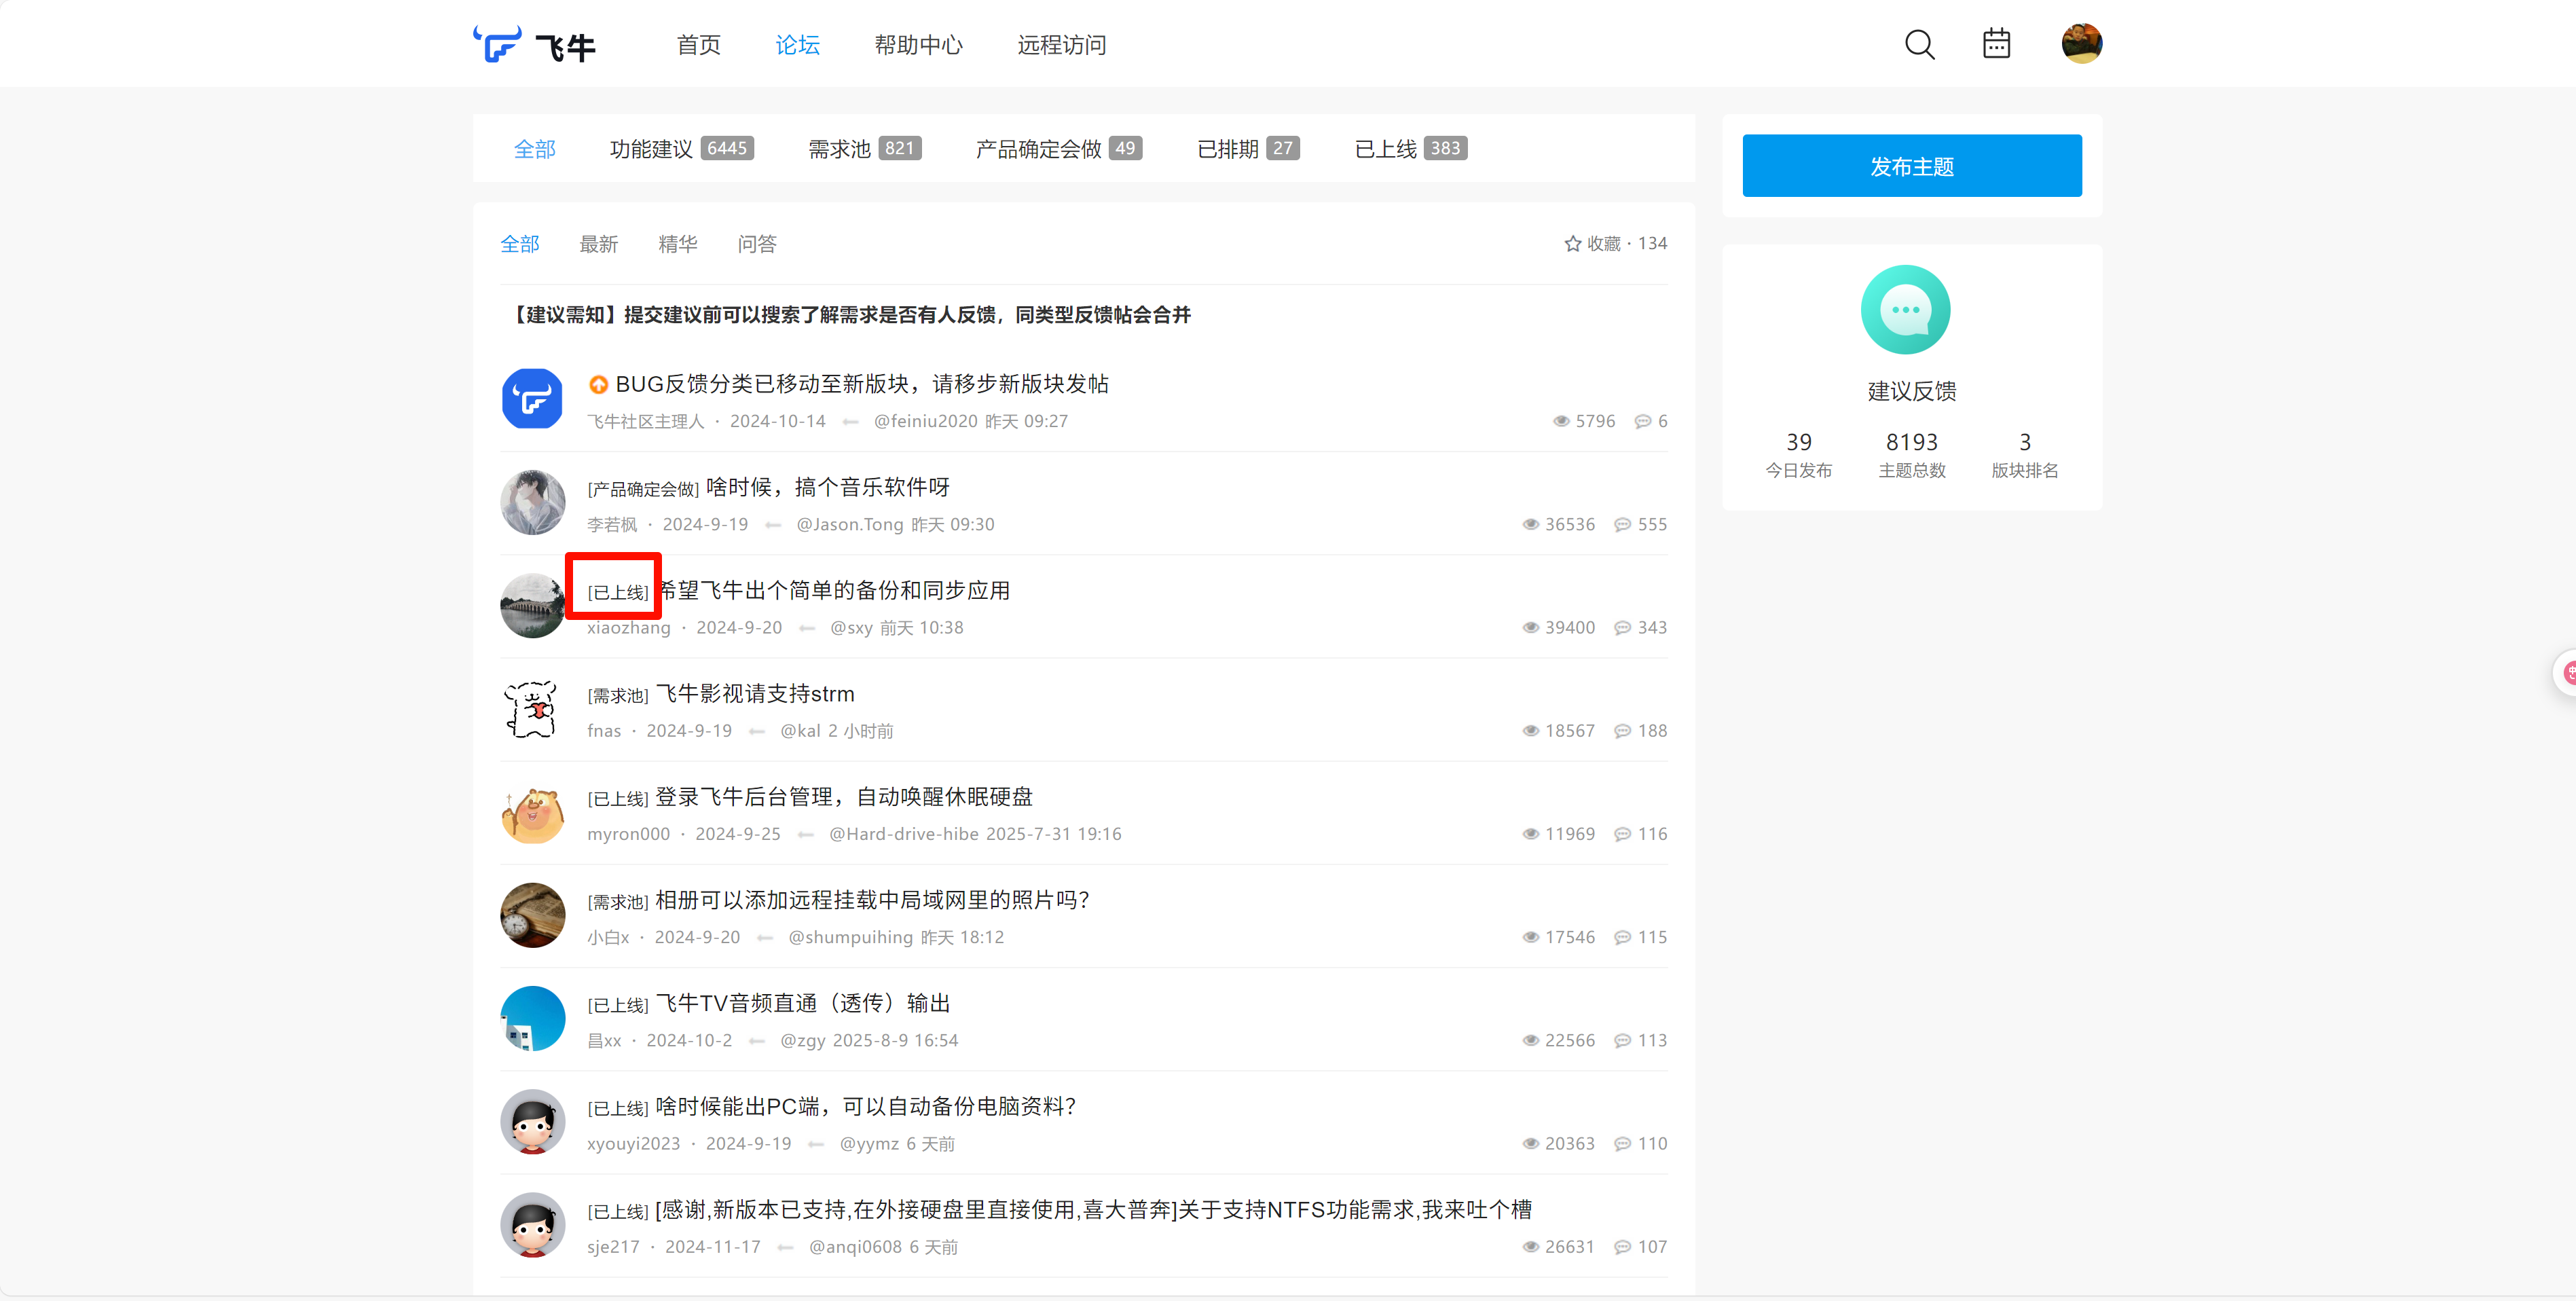Open the search magnifier icon
2576x1301 pixels.
tap(1919, 44)
